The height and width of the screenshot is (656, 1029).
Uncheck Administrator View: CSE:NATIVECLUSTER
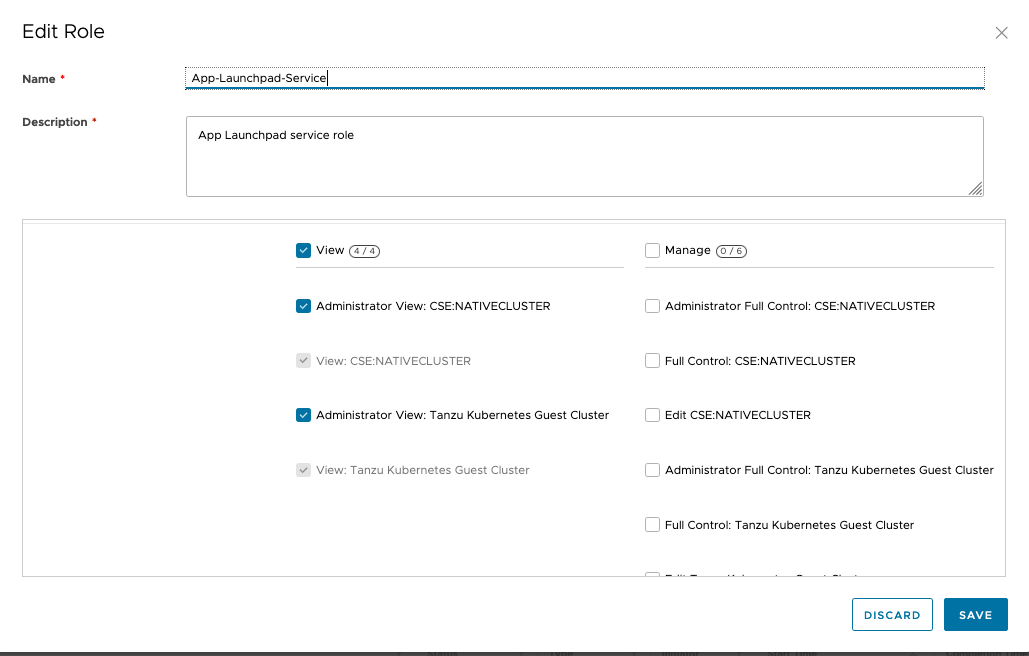(x=303, y=307)
